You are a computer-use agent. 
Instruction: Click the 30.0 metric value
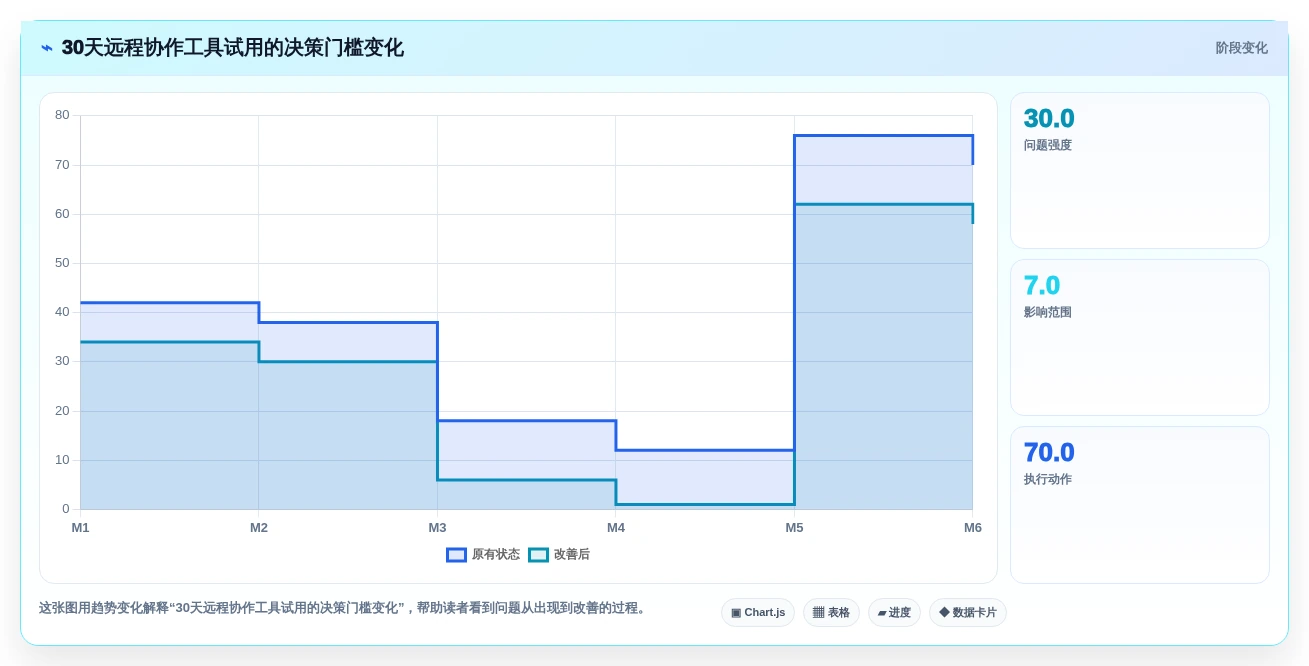(1049, 119)
